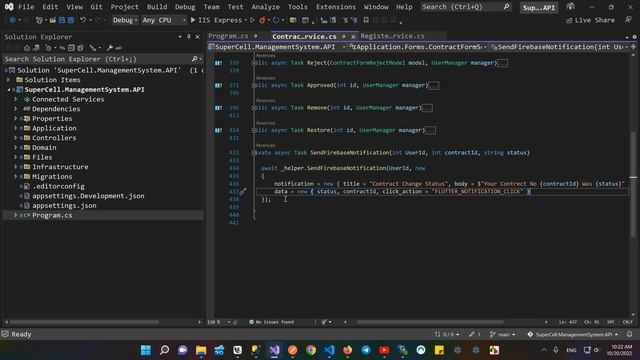Image resolution: width=640 pixels, height=360 pixels.
Task: Select the .editorconfig file
Action: 58,186
